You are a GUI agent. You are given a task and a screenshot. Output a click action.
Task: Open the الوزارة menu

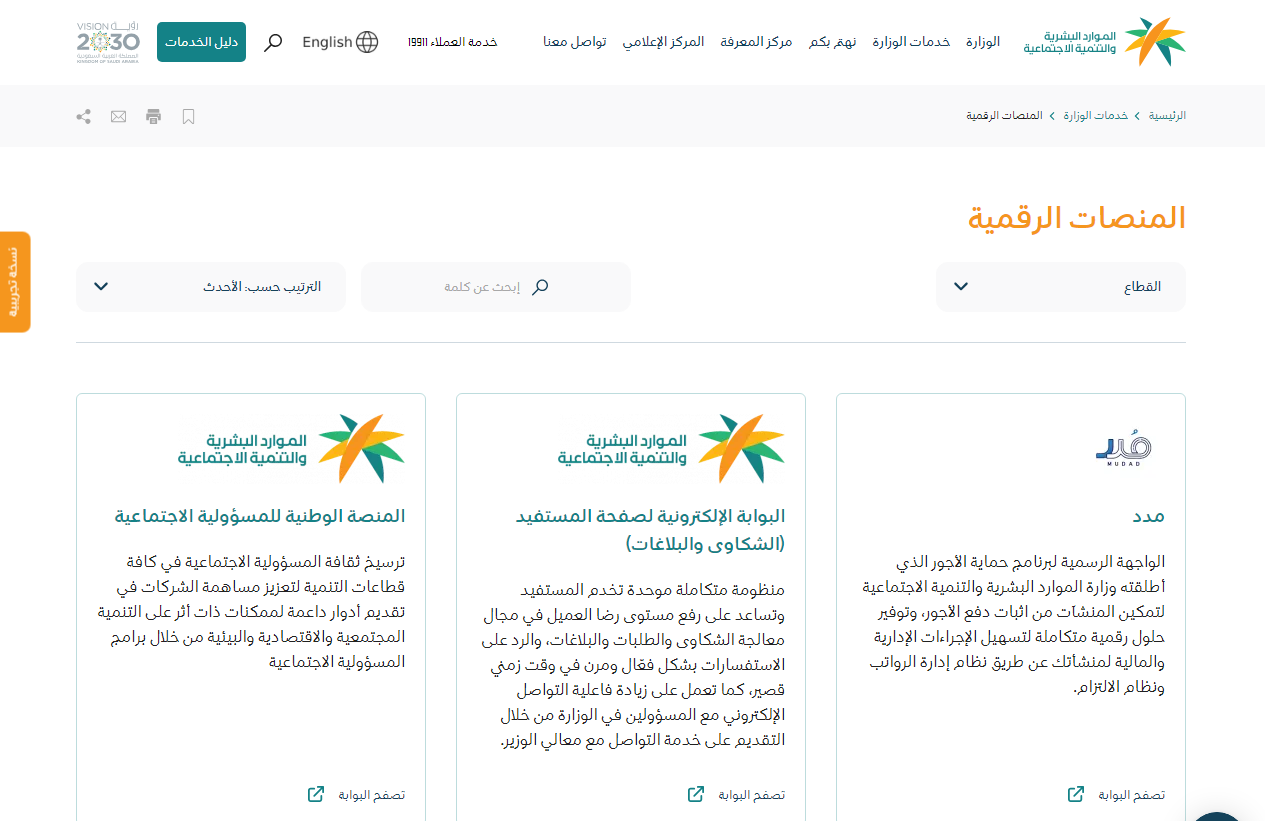point(983,42)
